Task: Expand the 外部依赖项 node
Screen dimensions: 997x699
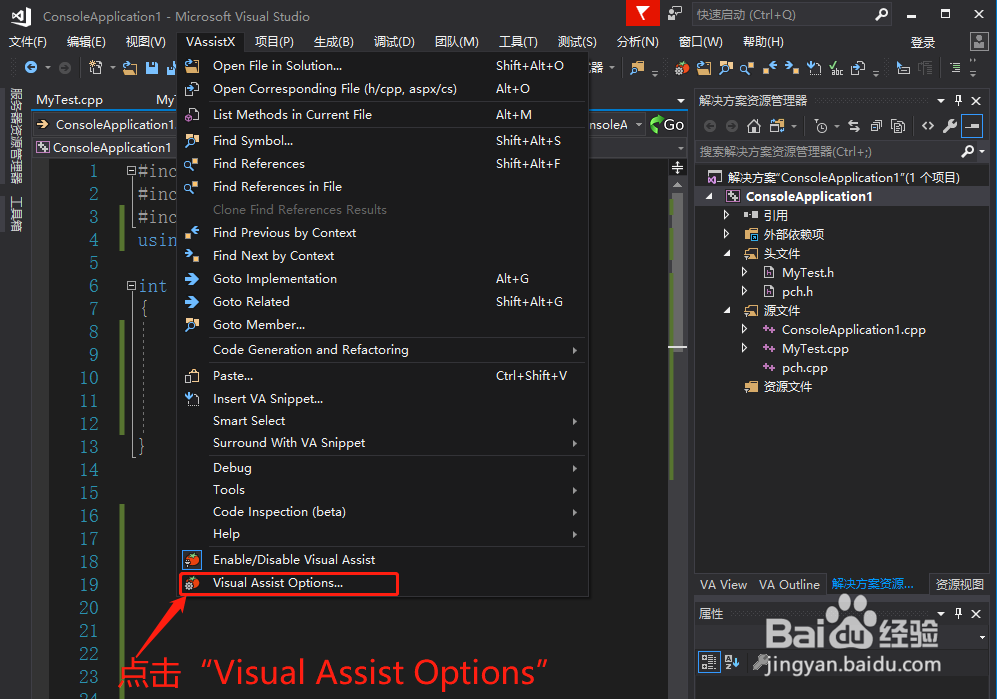Action: click(726, 234)
